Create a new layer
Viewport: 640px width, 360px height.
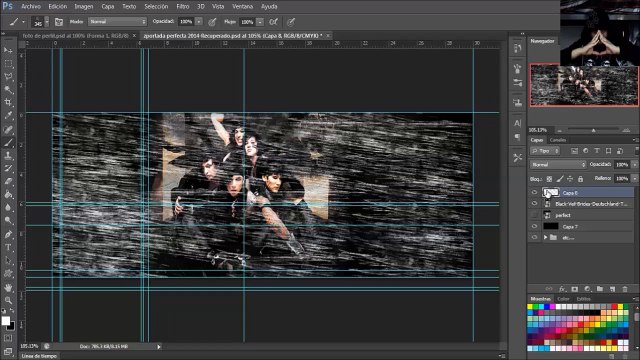(612, 289)
